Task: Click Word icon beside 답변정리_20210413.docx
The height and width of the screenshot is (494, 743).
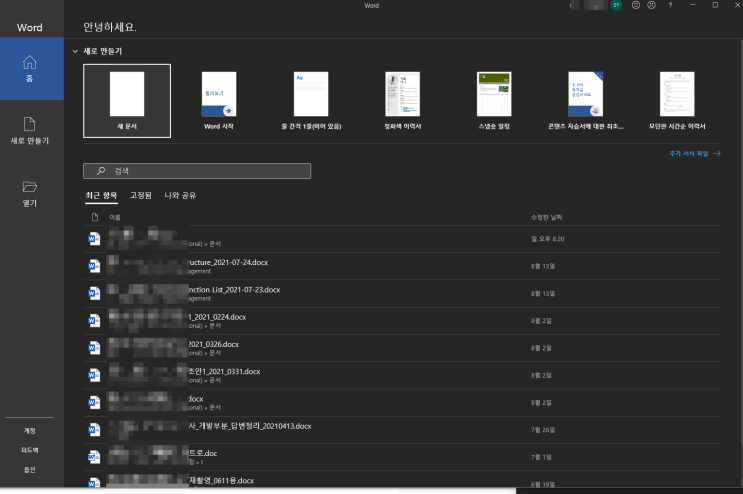Action: click(x=94, y=430)
